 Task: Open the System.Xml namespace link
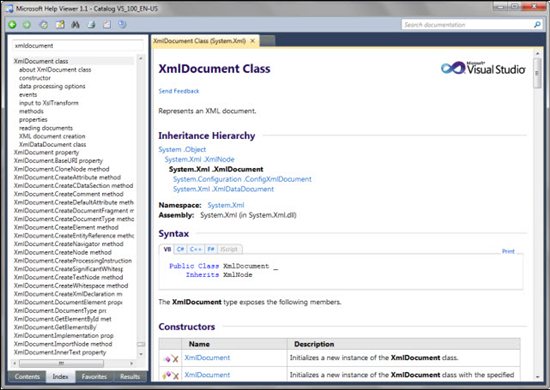[x=226, y=205]
